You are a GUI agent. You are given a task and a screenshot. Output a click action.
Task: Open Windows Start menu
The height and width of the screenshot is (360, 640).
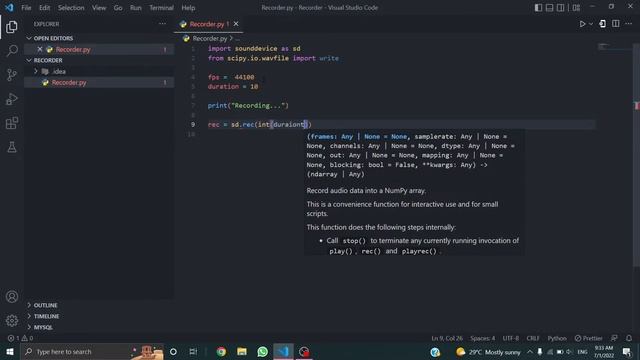pos(10,351)
